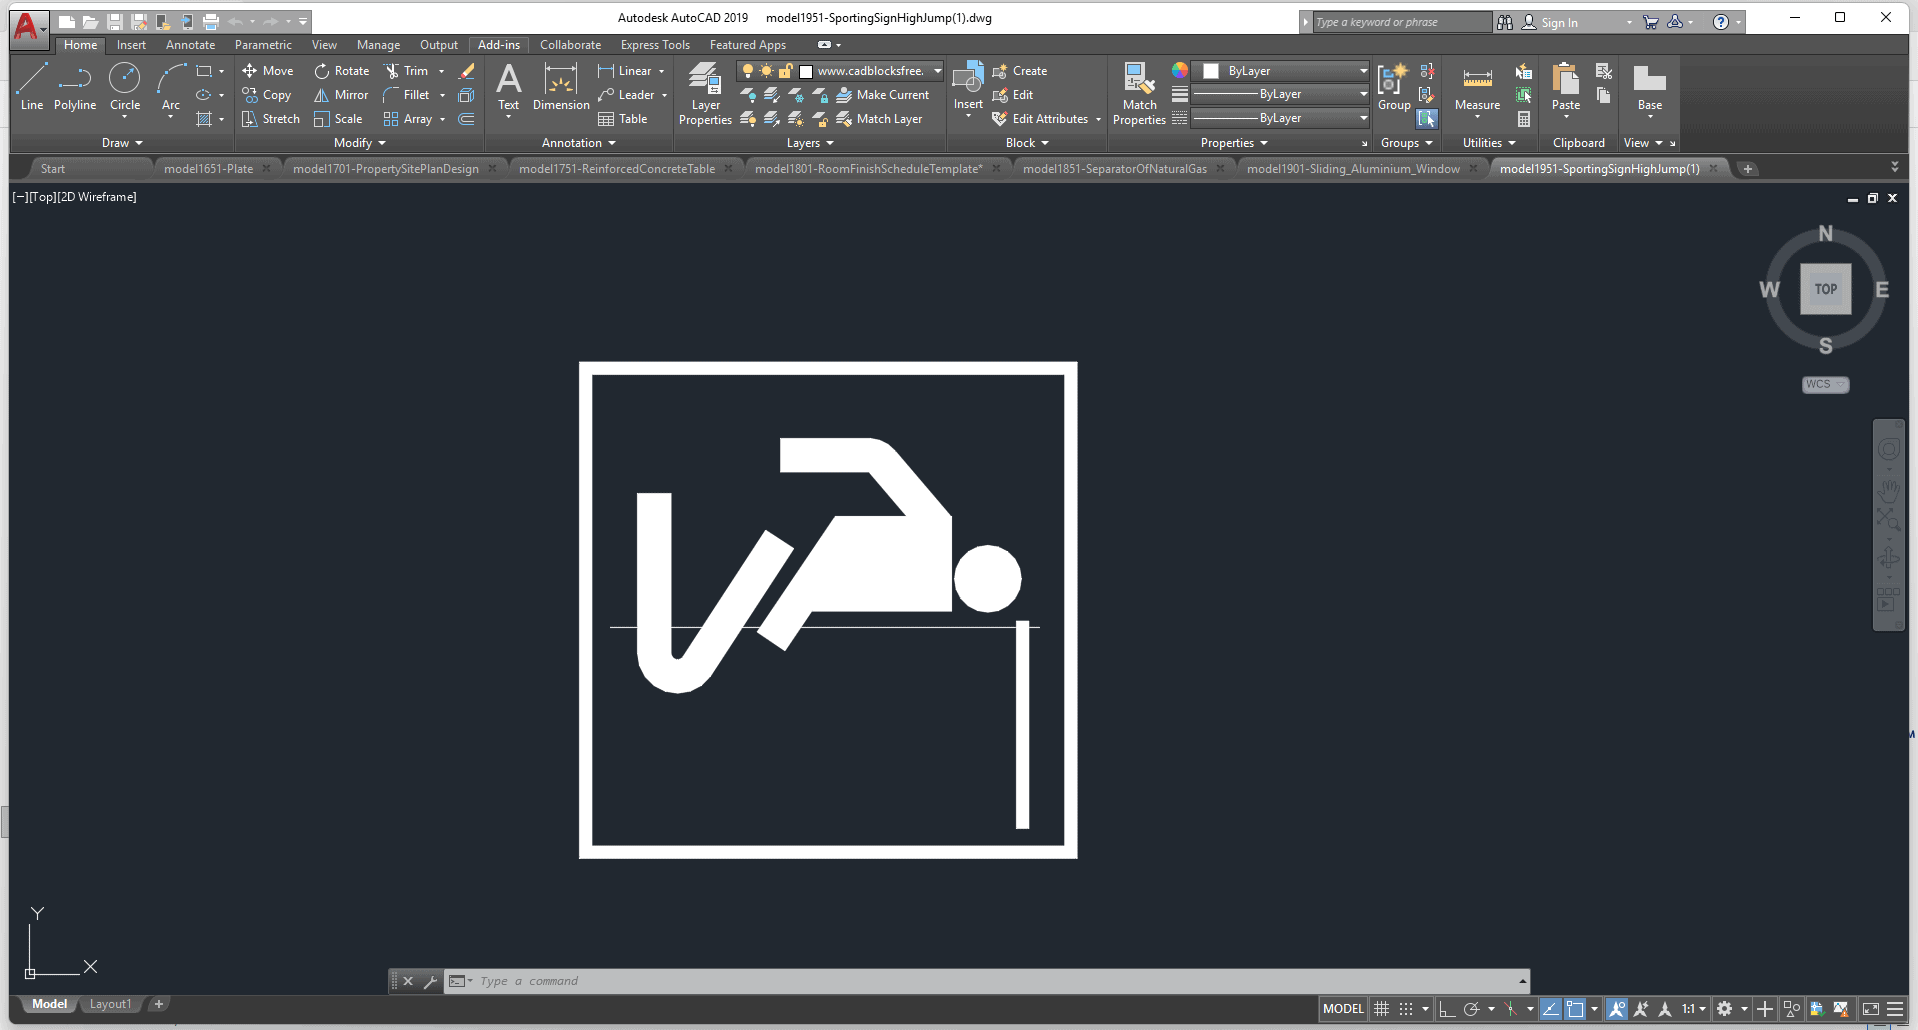The height and width of the screenshot is (1030, 1918).
Task: Click the Dimension annotation tool
Action: (561, 88)
